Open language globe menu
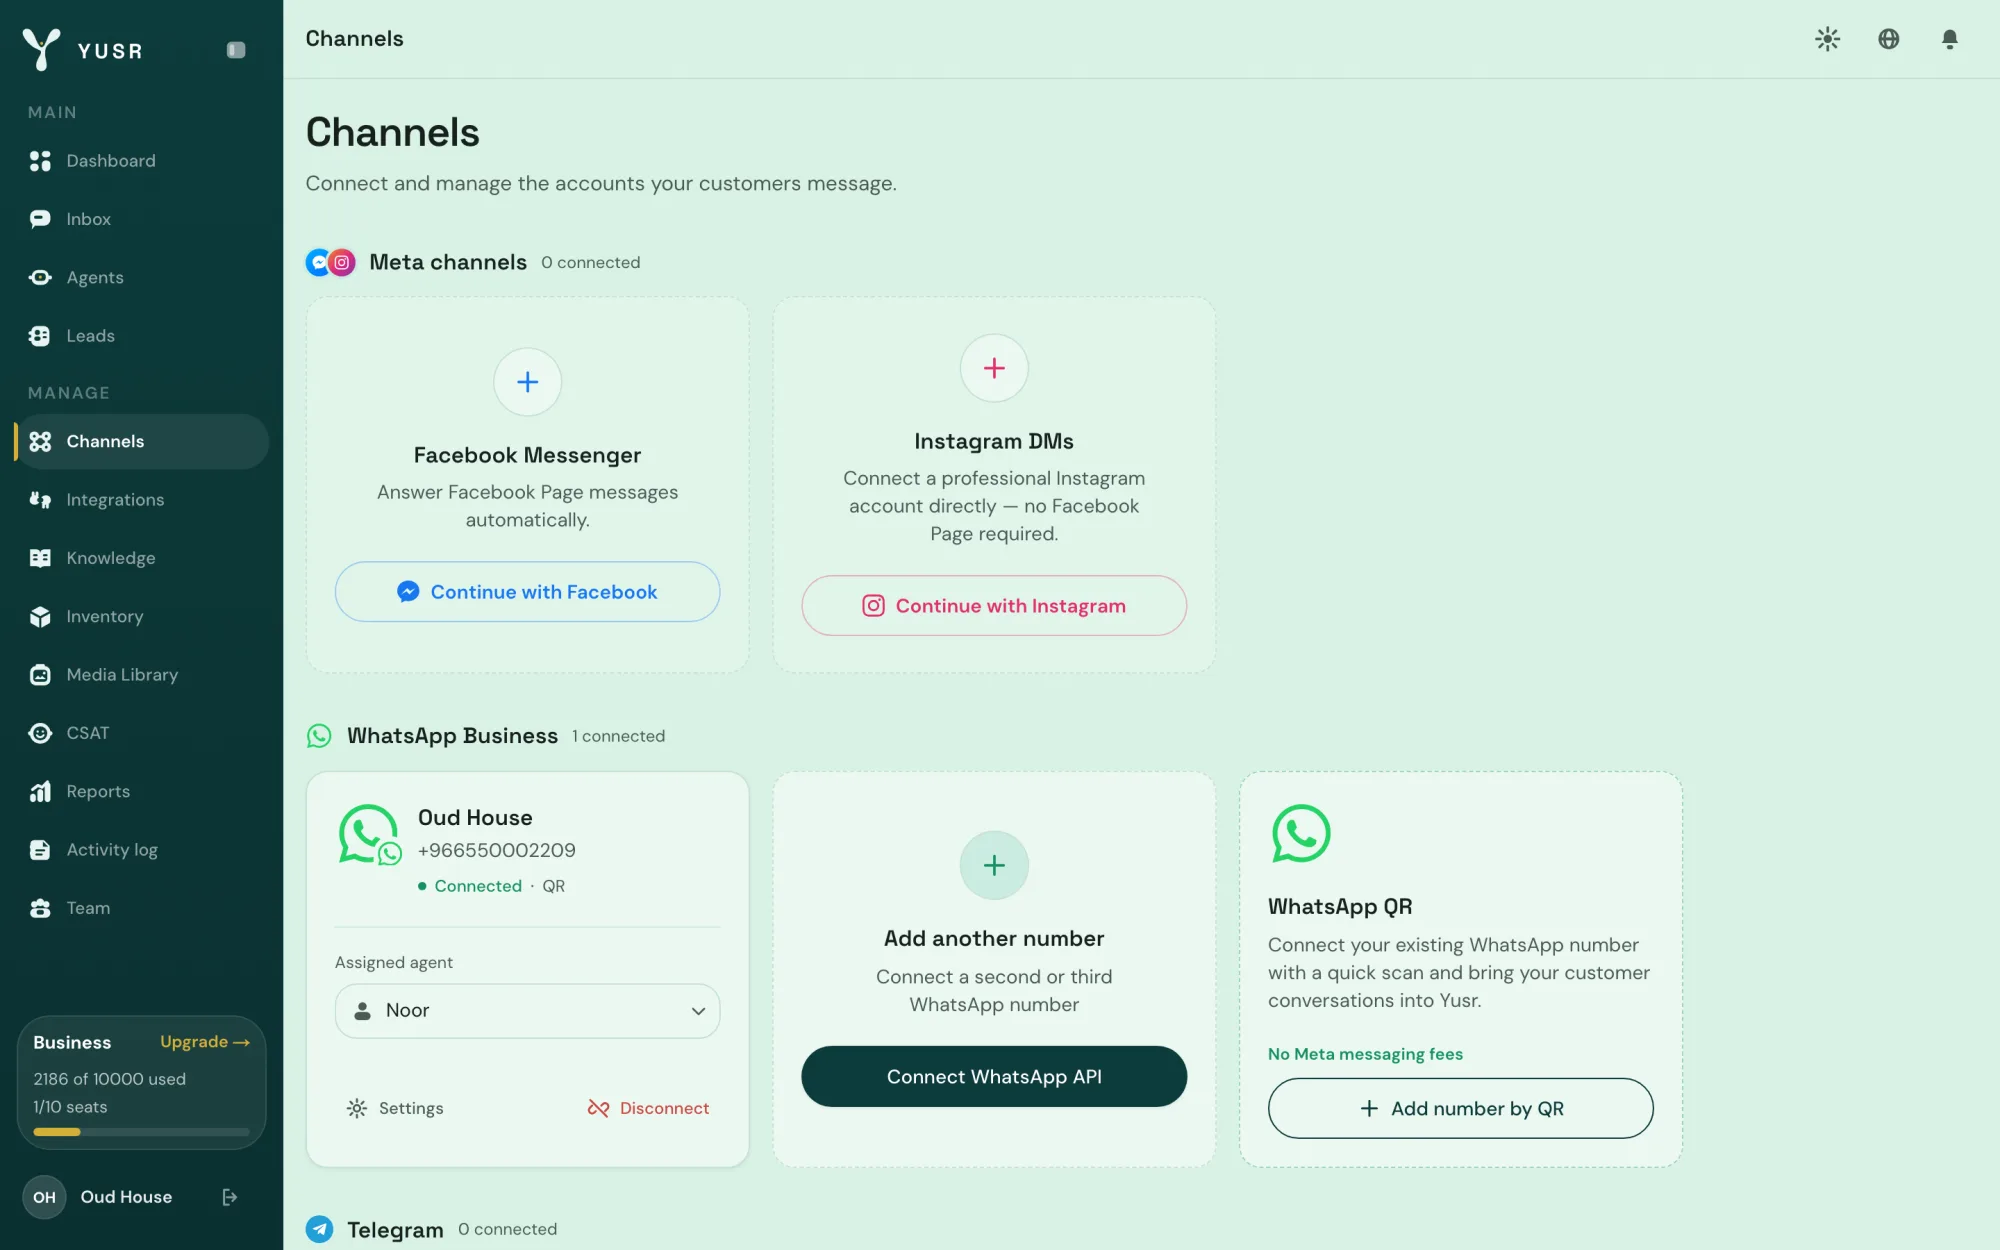 [x=1889, y=39]
